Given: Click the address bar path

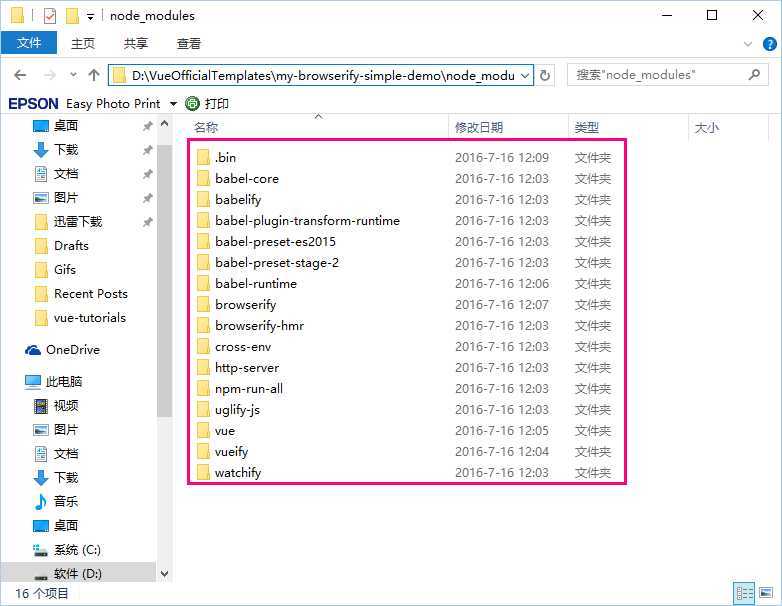Looking at the screenshot, I should click(323, 75).
